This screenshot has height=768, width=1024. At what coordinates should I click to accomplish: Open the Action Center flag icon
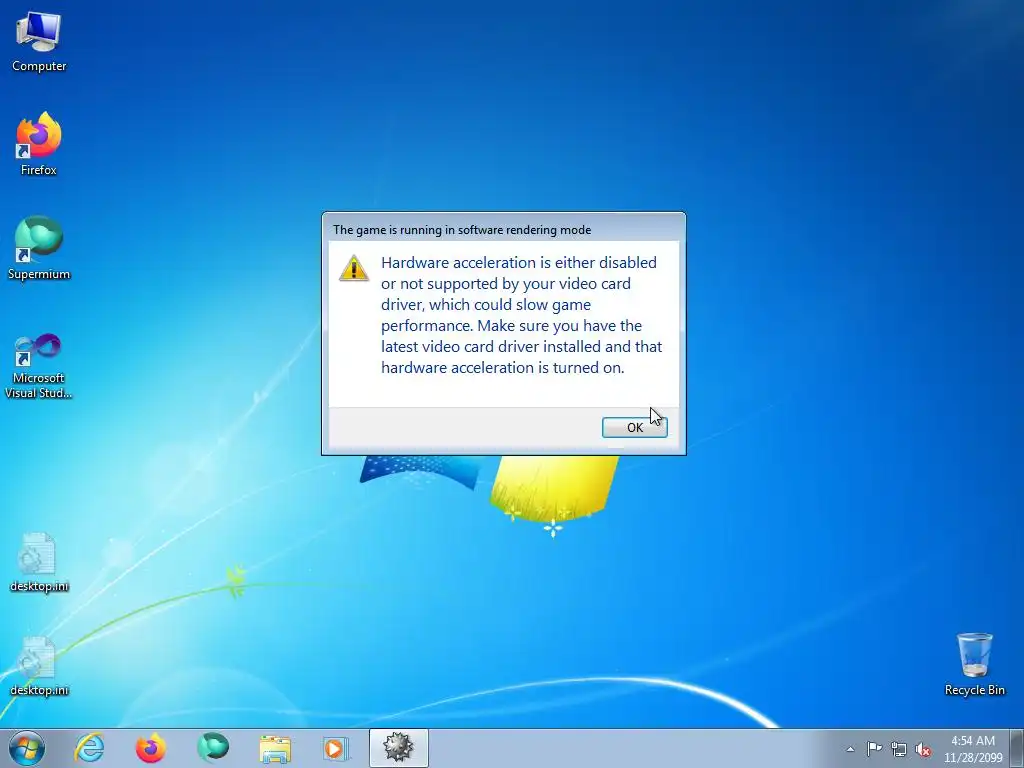[874, 749]
